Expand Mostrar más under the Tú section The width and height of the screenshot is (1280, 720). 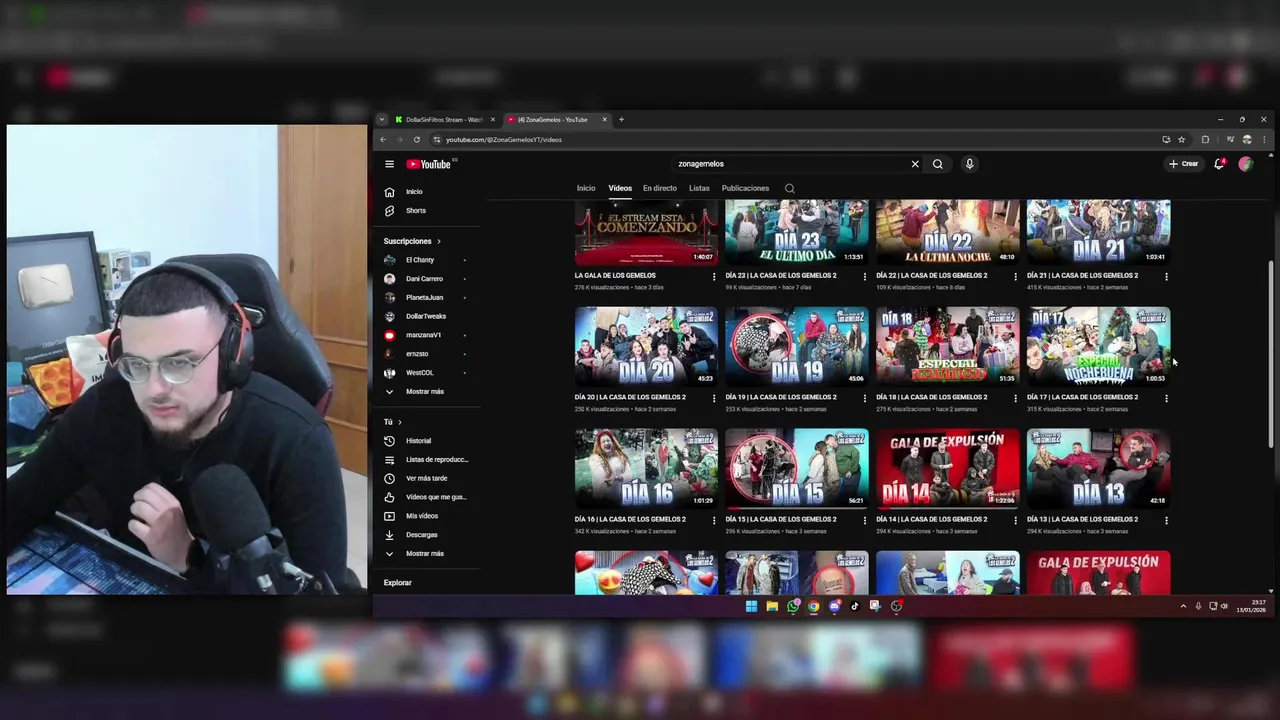(x=426, y=553)
